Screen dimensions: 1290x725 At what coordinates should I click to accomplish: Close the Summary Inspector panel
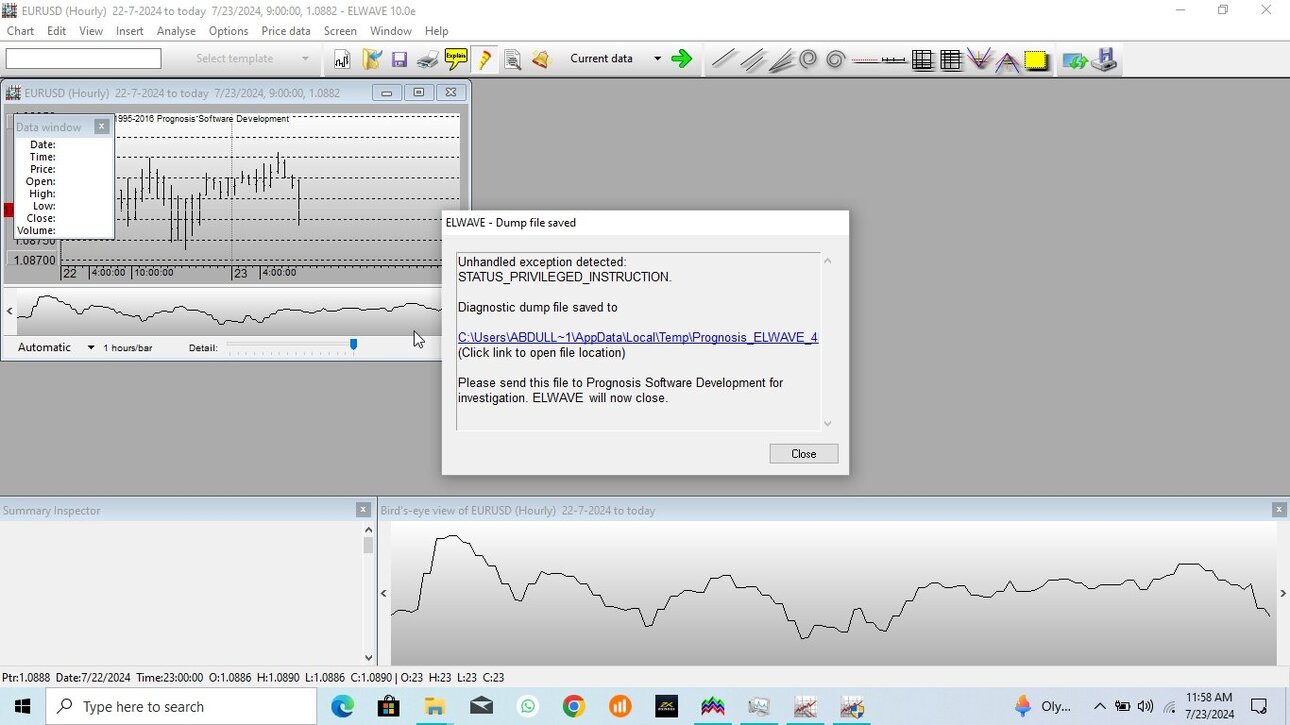click(363, 510)
